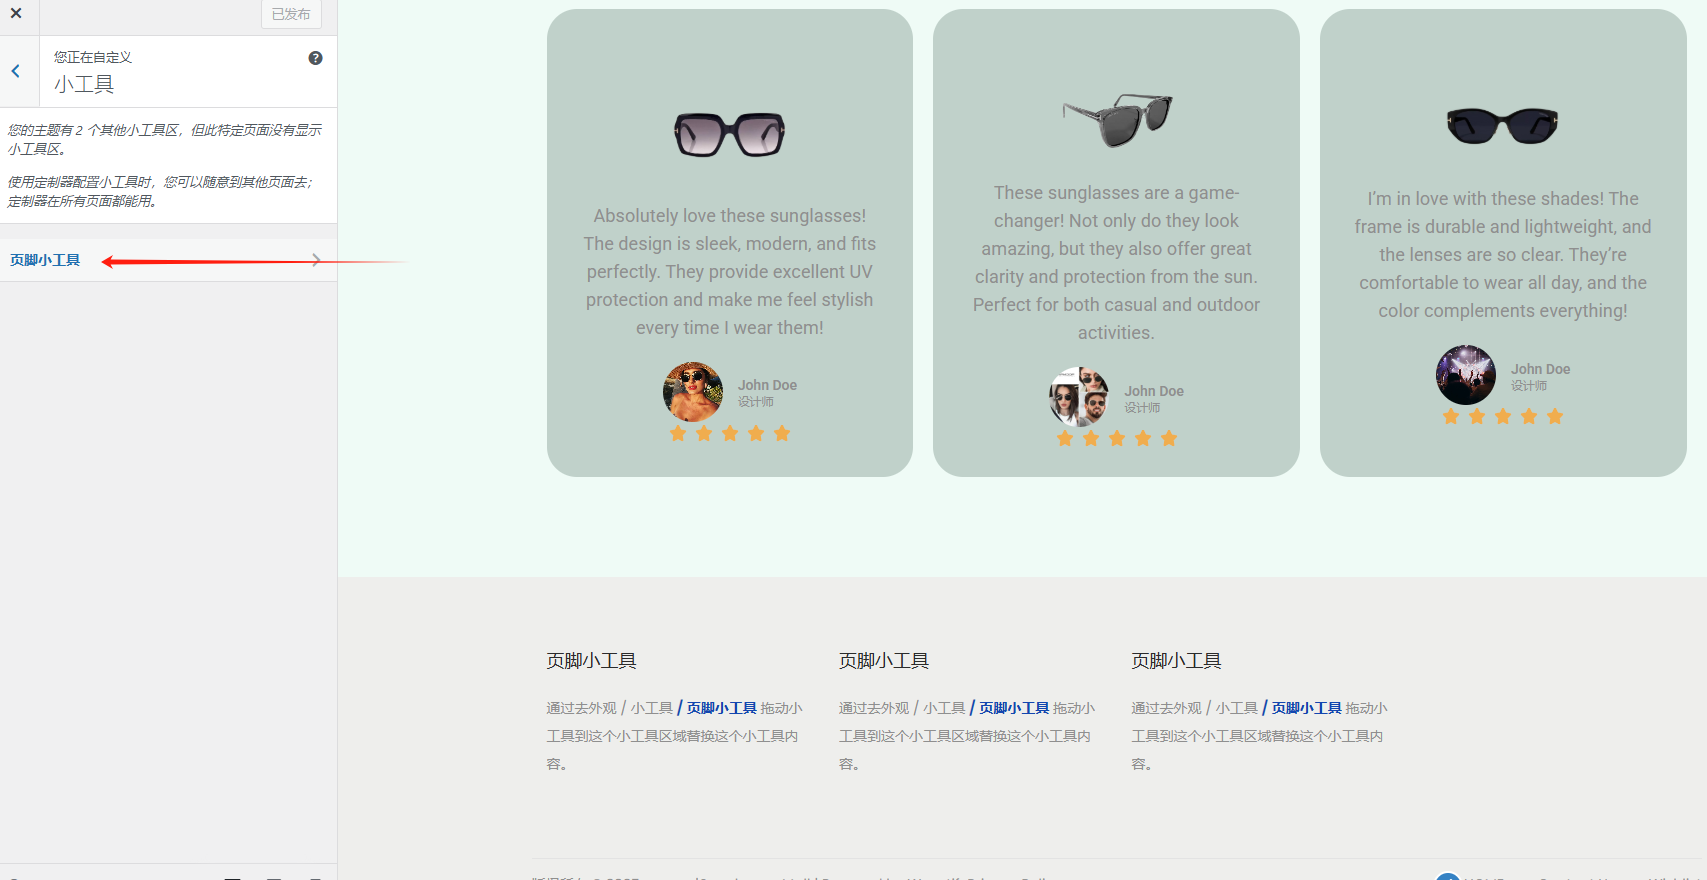Click the star rating under 'Absolutely love' review
The width and height of the screenshot is (1707, 880).
(730, 433)
